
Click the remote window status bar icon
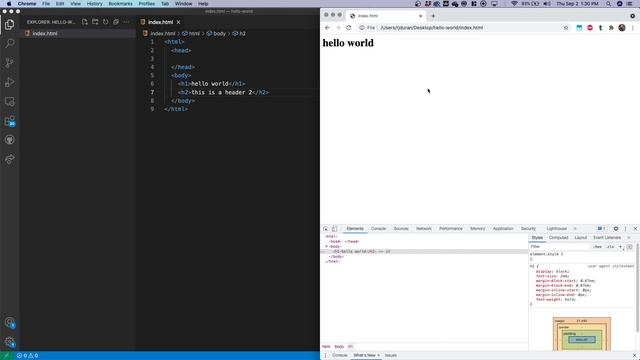pos(7,356)
